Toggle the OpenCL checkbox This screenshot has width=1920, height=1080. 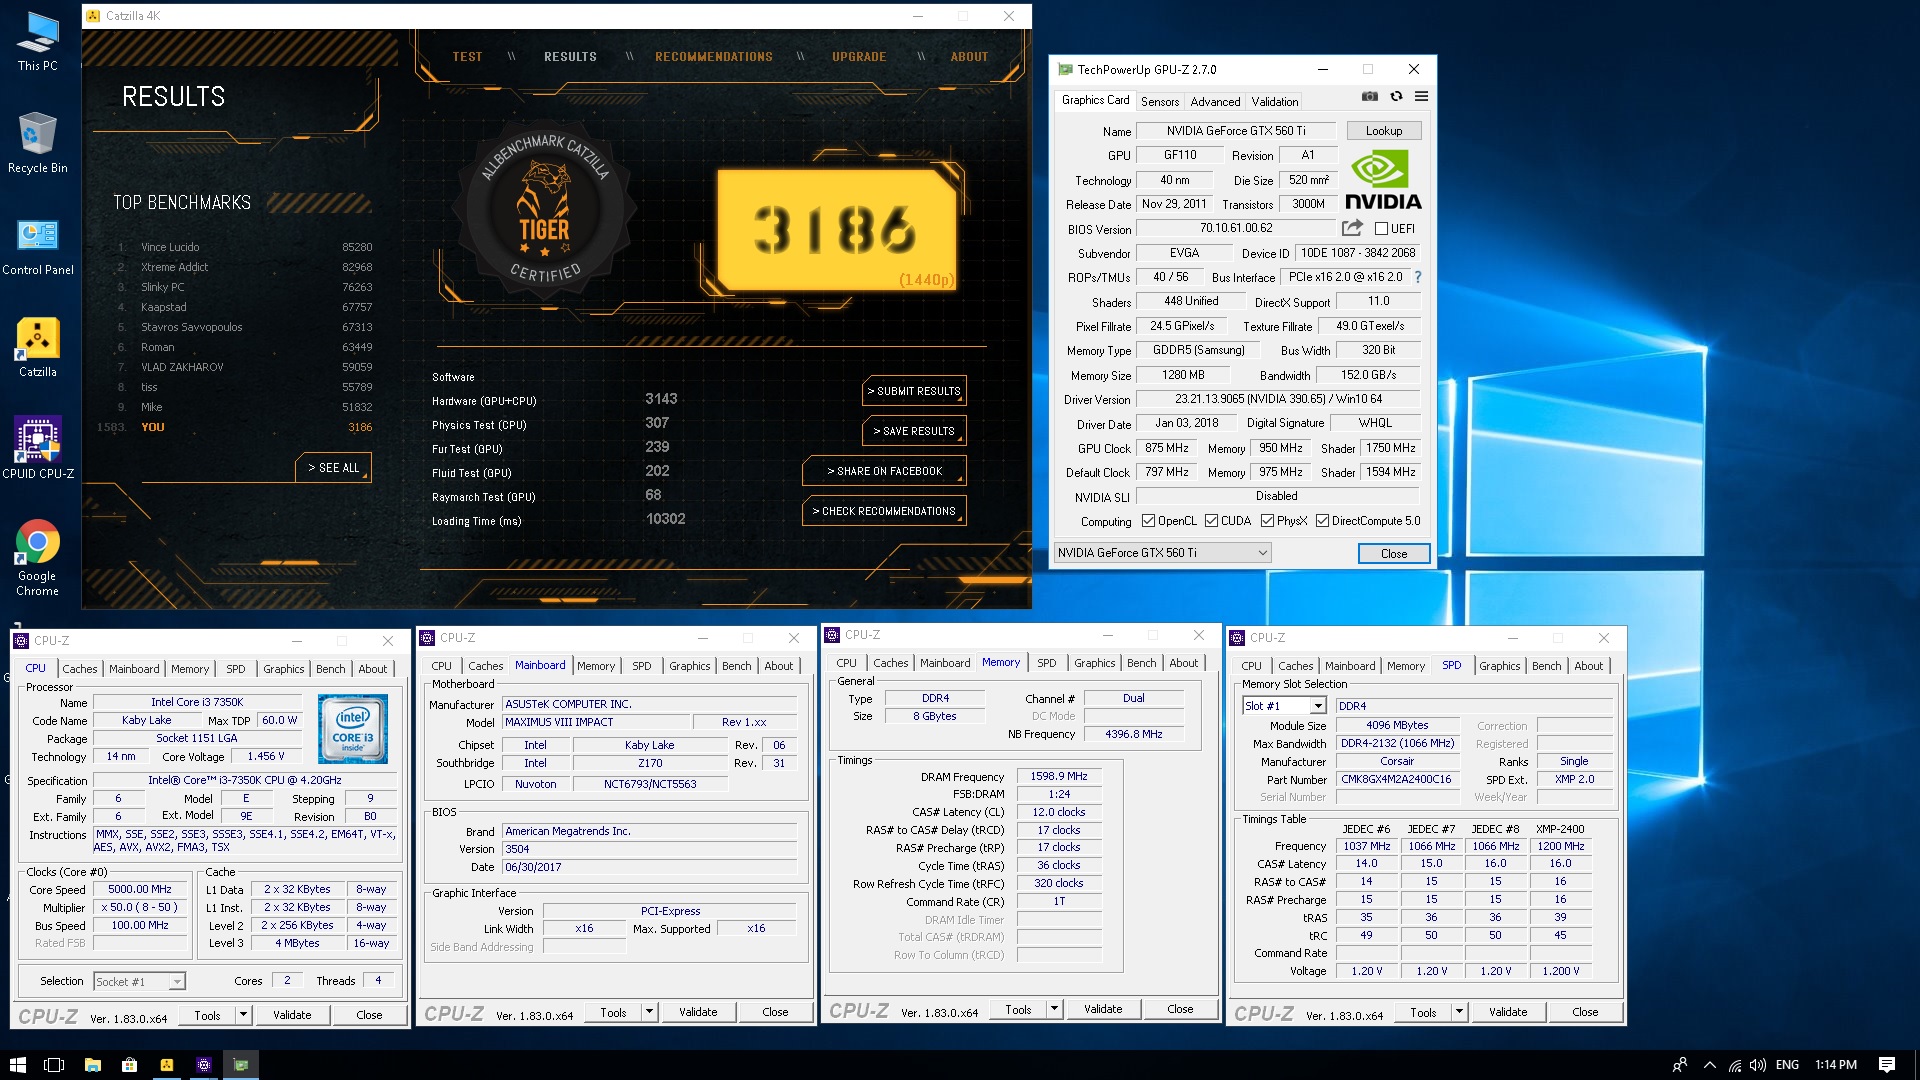click(x=1148, y=521)
